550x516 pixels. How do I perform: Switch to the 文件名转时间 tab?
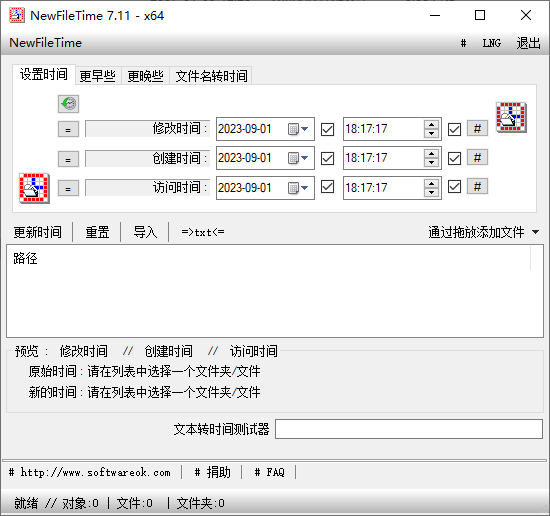211,76
